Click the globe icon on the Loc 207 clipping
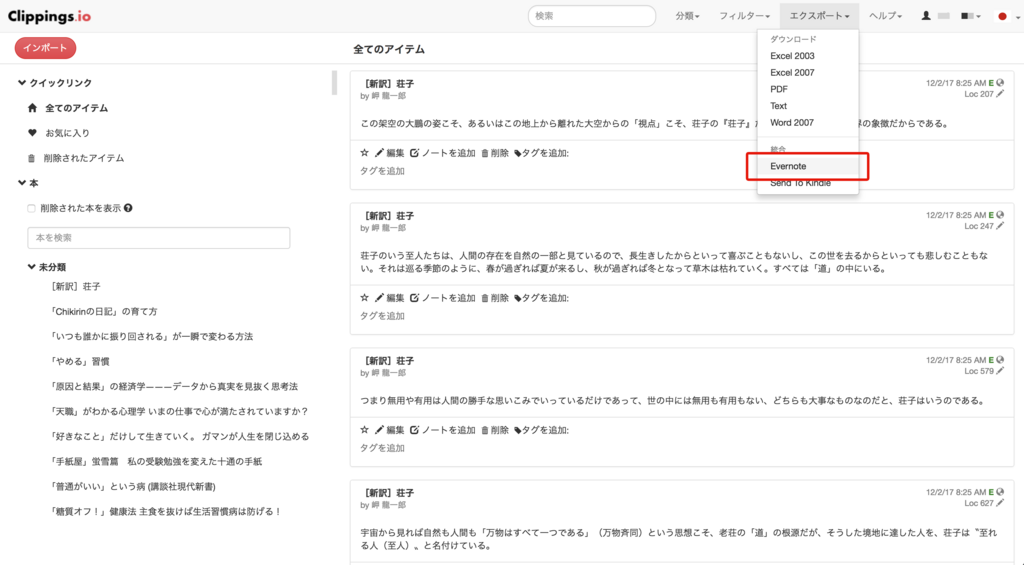This screenshot has width=1024, height=565. click(x=1000, y=83)
